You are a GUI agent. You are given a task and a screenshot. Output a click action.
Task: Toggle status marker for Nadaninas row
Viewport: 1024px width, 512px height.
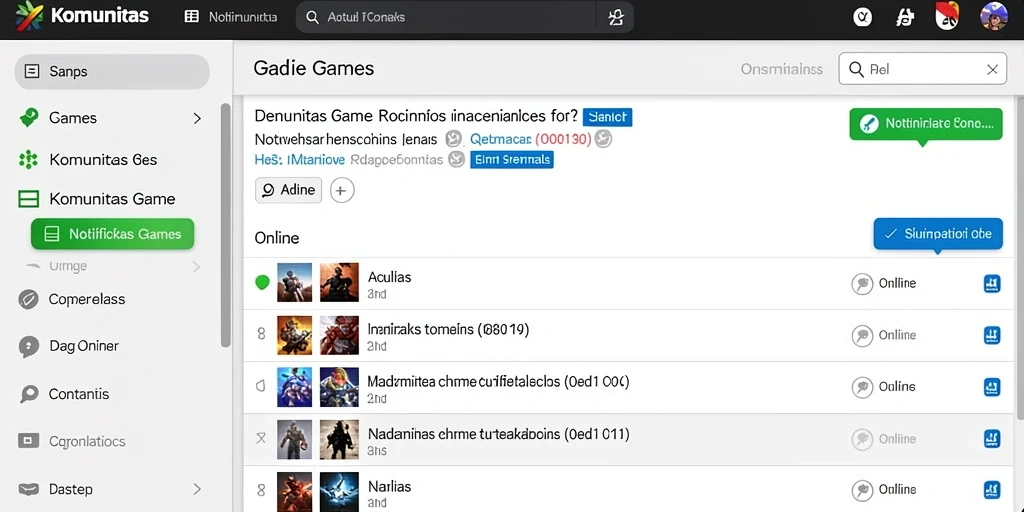pyautogui.click(x=261, y=438)
